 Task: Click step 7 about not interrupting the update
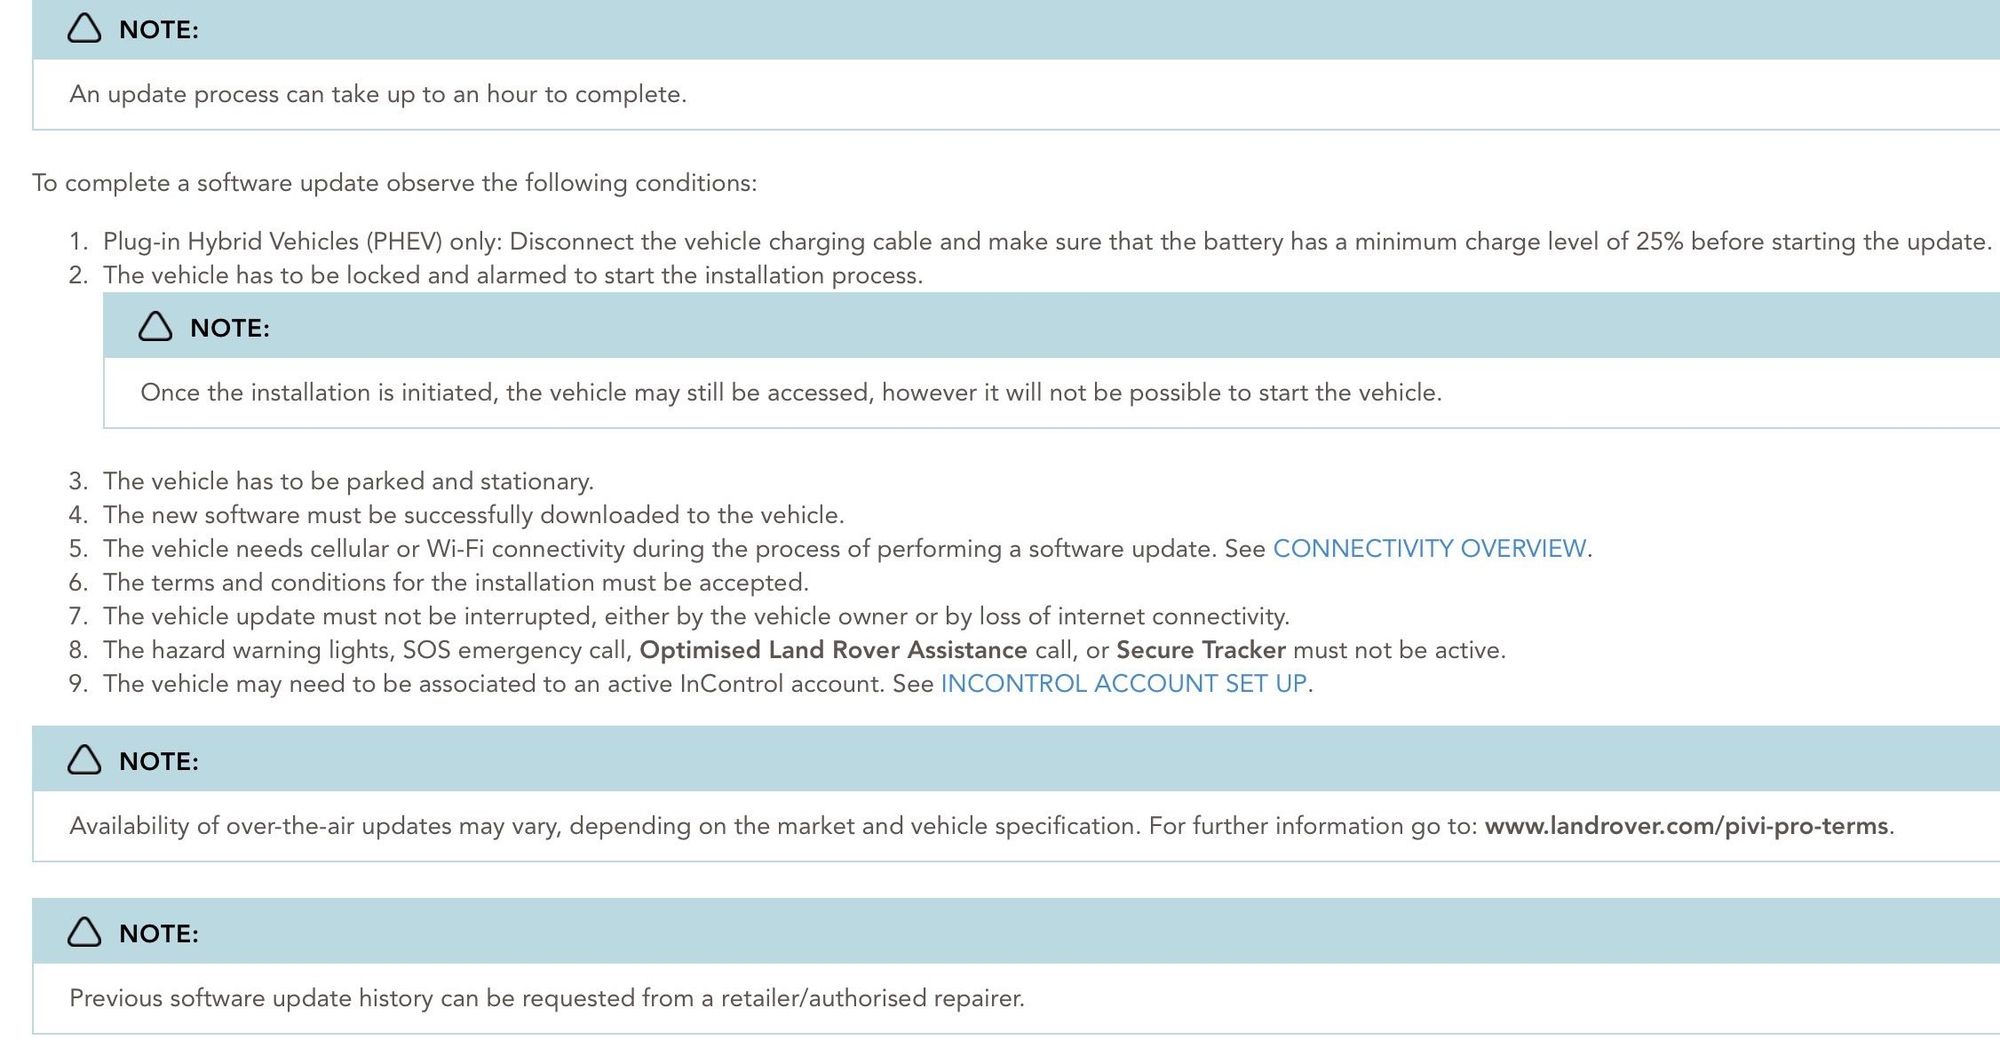click(x=696, y=617)
